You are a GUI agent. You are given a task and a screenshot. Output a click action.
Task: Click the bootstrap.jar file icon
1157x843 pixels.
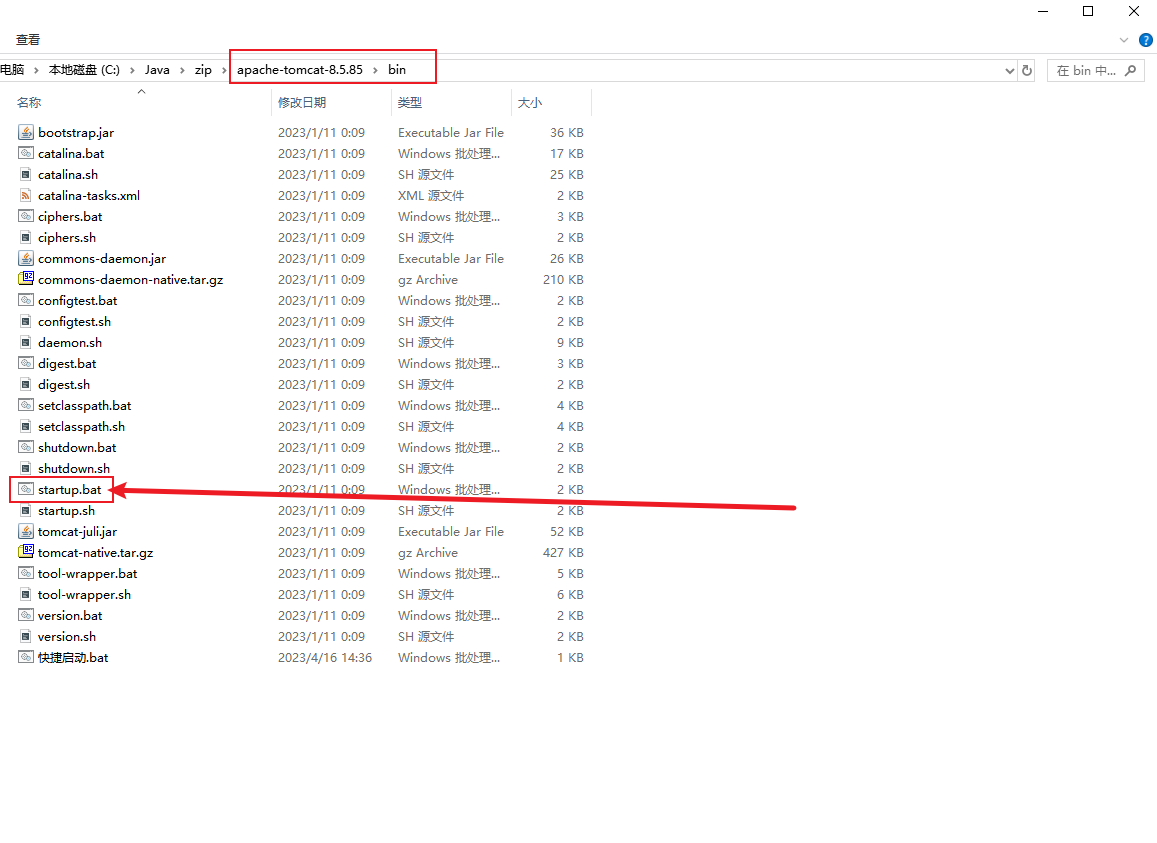click(x=26, y=132)
